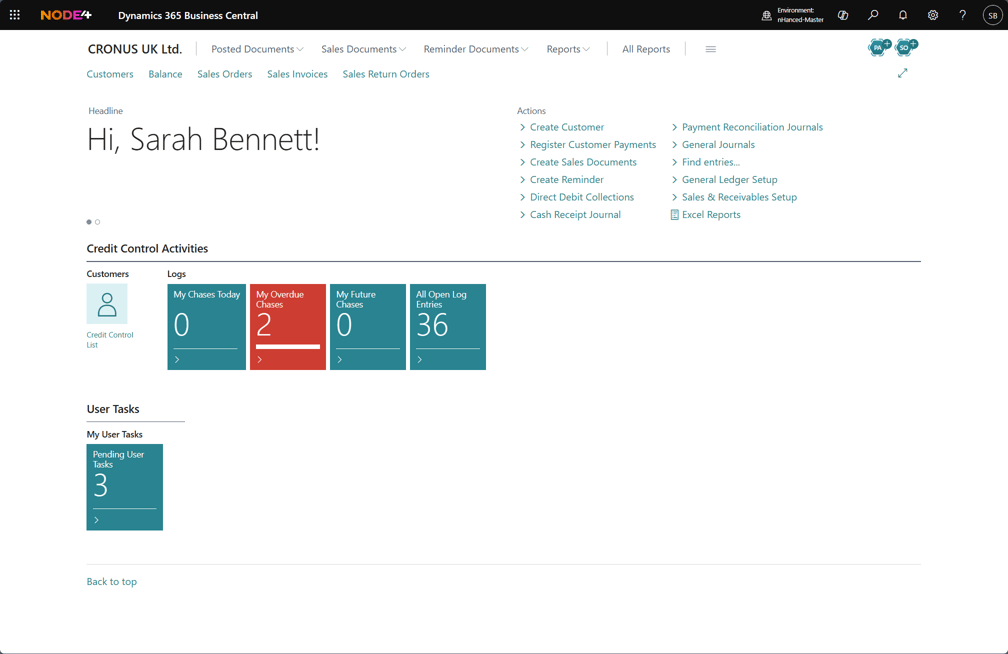
Task: Expand the Sales Documents menu
Action: click(x=363, y=49)
